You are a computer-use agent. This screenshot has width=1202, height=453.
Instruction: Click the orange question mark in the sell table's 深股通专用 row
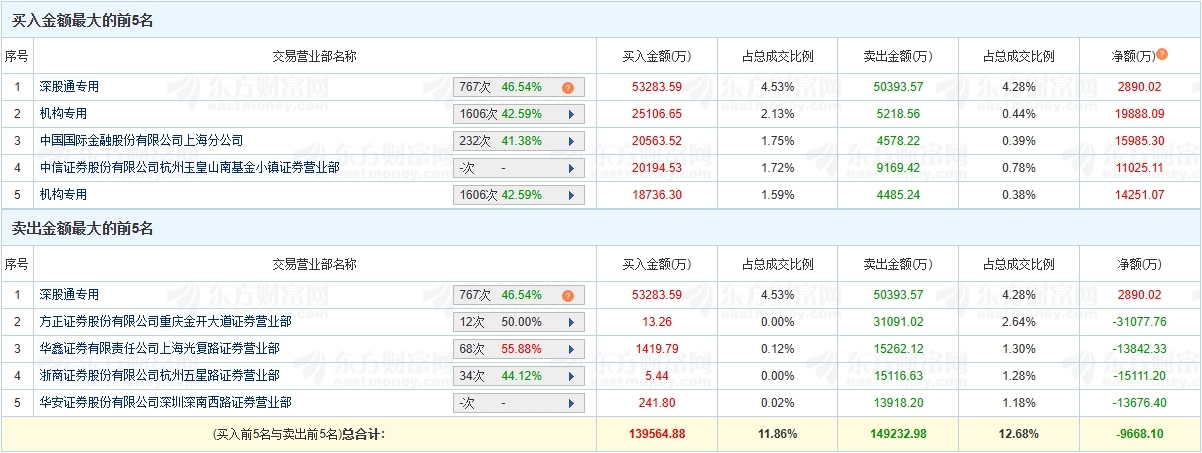point(567,296)
